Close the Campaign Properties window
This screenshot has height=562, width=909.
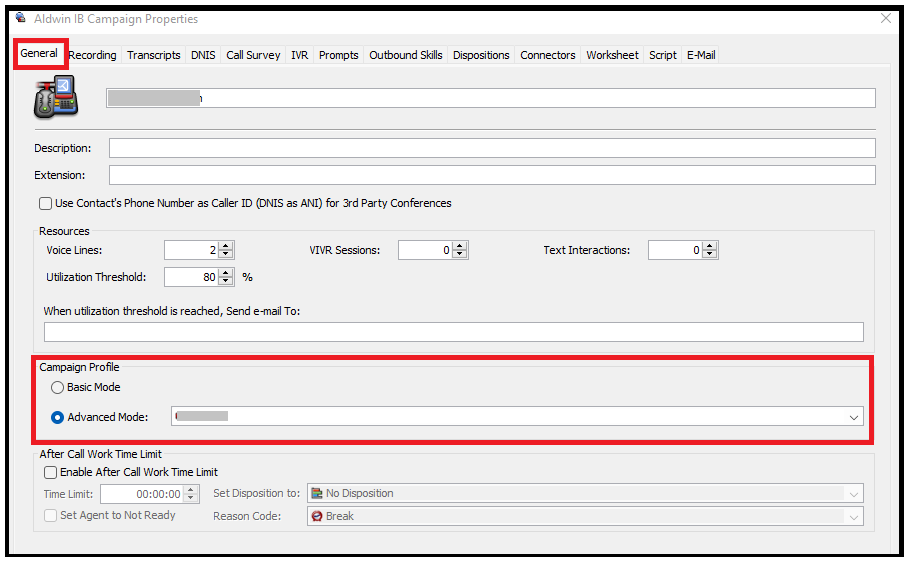886,19
